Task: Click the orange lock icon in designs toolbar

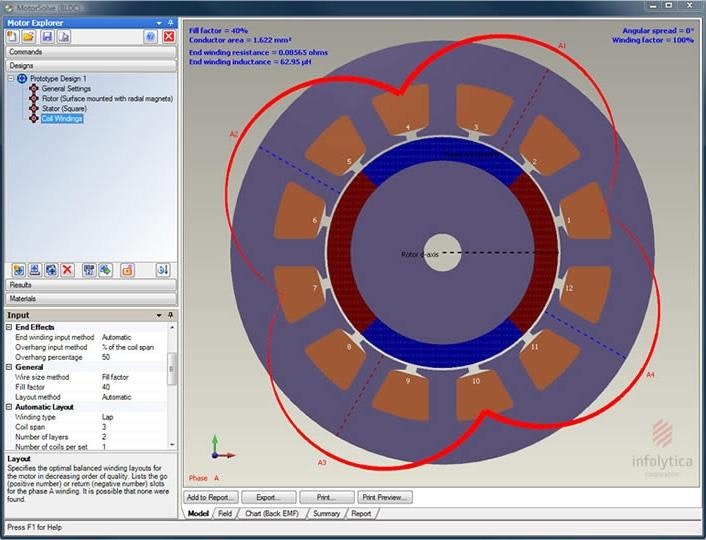Action: (127, 270)
